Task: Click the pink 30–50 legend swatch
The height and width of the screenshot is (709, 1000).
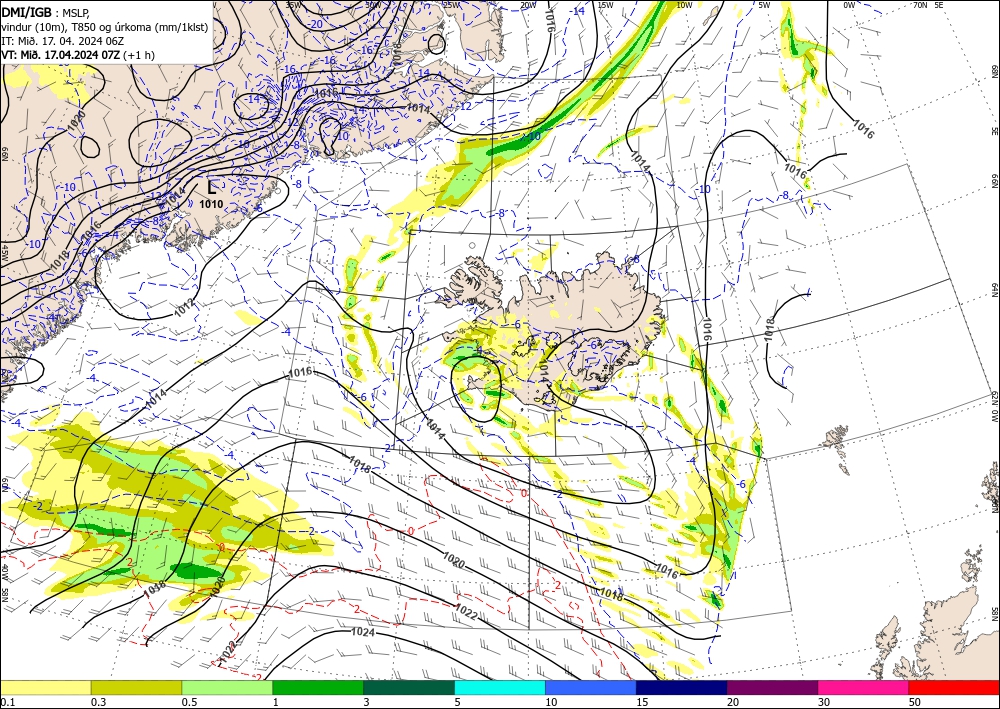Action: pos(863,687)
